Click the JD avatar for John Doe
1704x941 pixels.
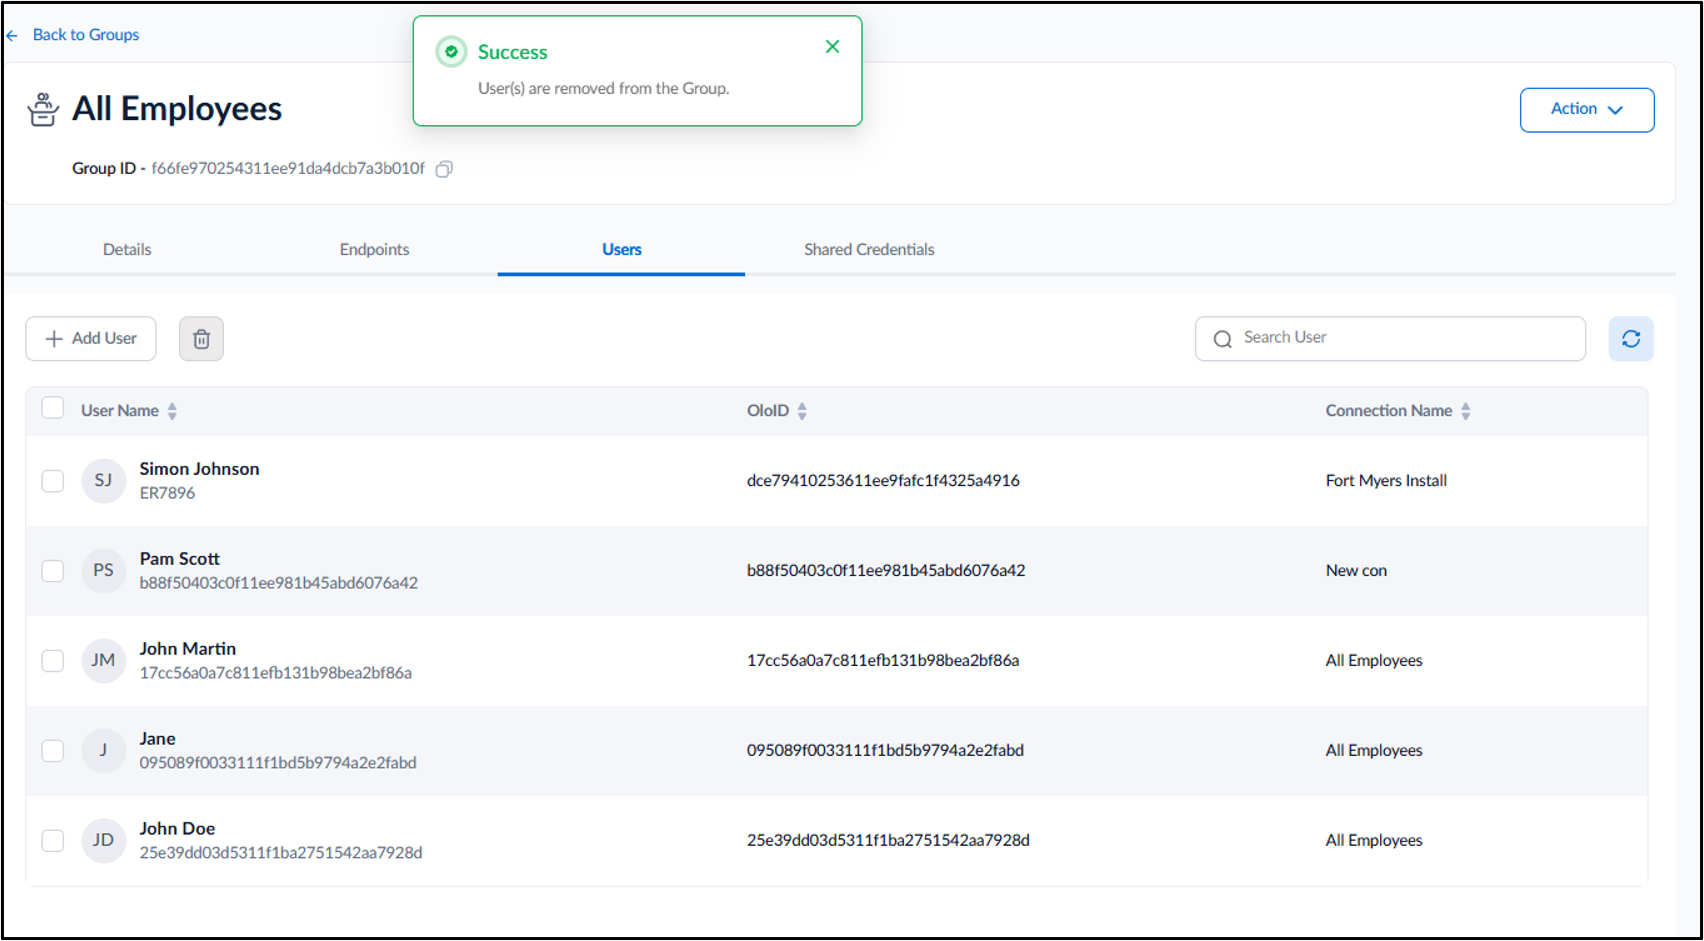coord(103,841)
